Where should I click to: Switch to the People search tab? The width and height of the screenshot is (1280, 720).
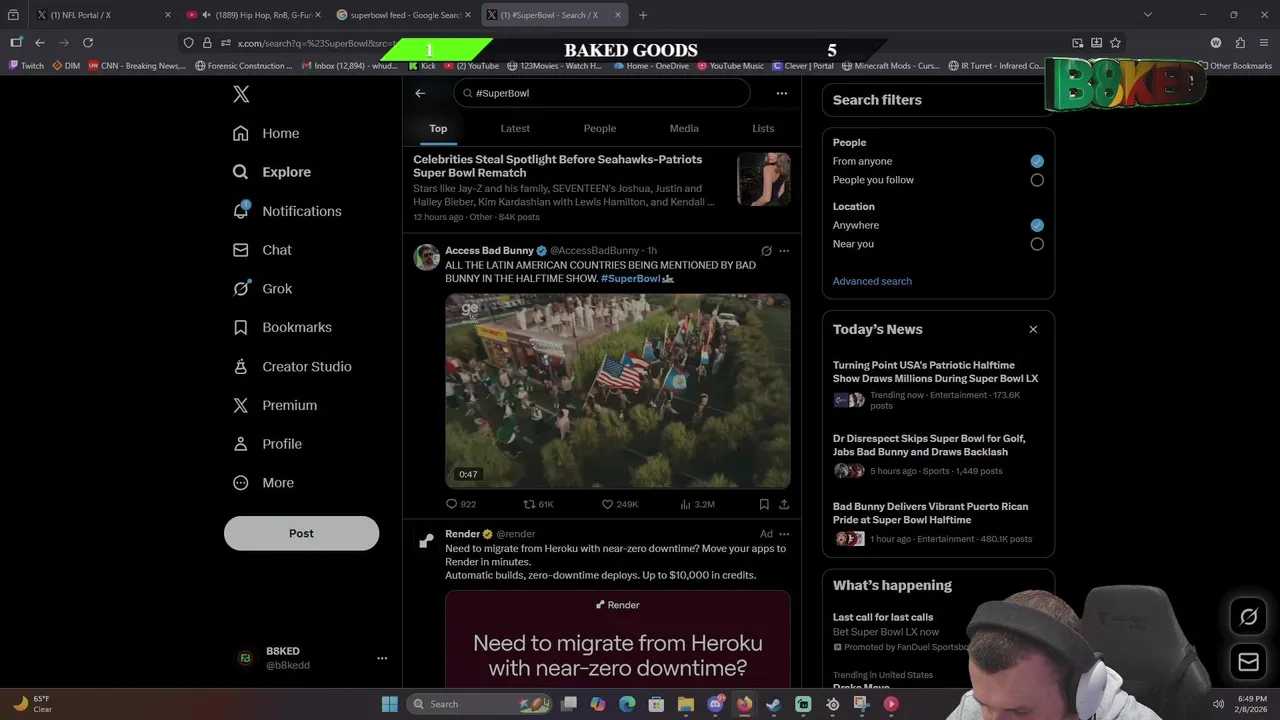(600, 128)
